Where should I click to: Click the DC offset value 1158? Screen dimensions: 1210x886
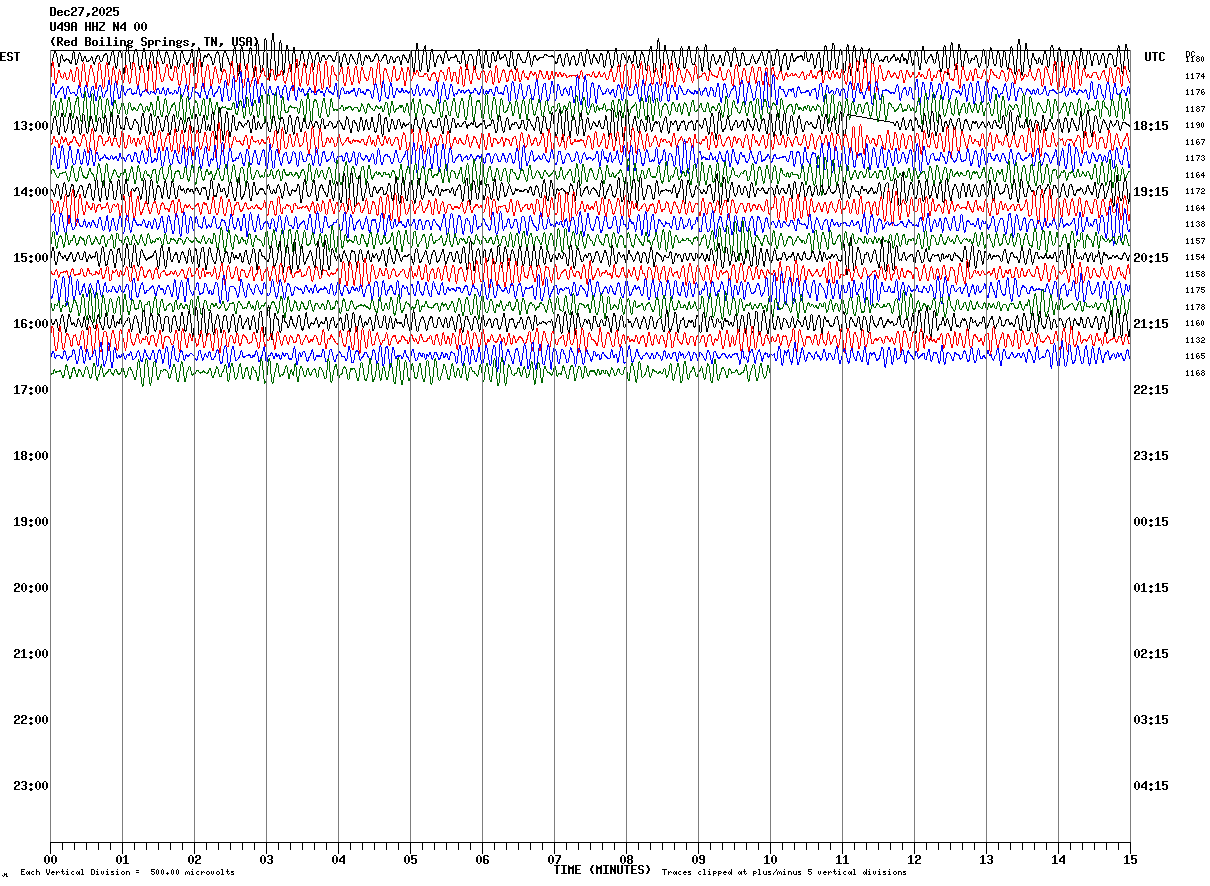click(x=1195, y=274)
